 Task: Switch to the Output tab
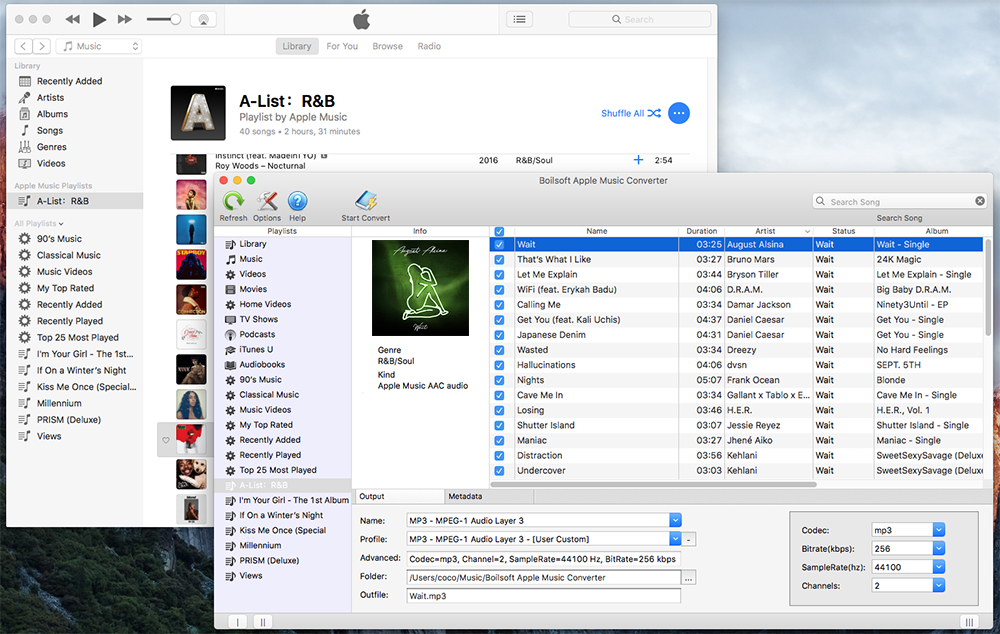(x=398, y=496)
